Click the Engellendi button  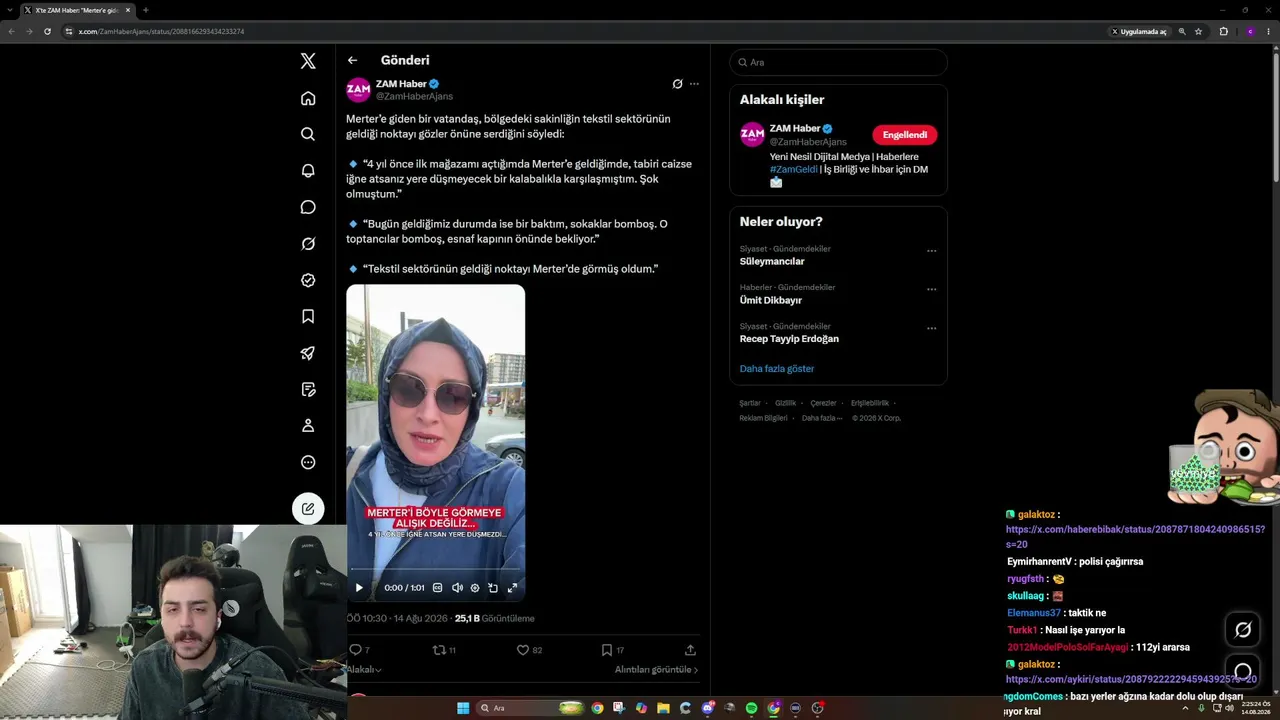904,135
